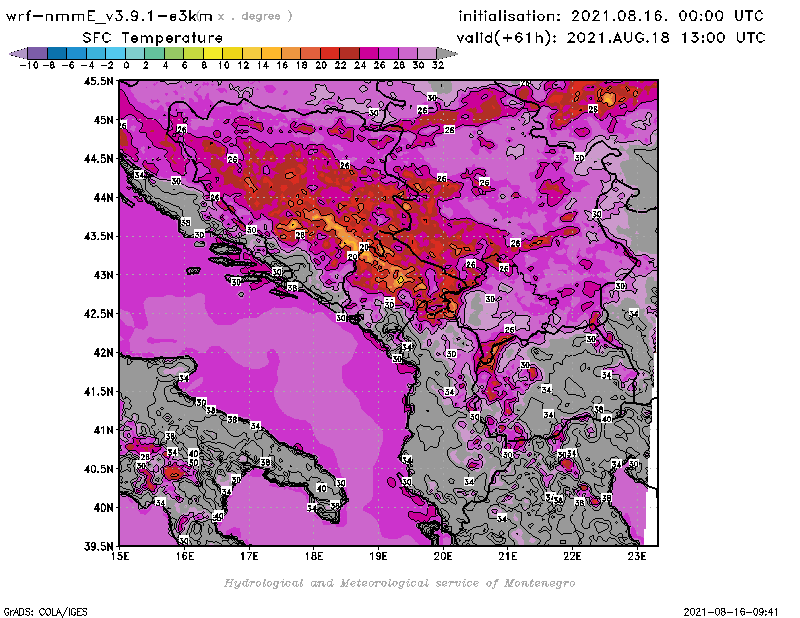
Task: Pick the colorbar swatch between -10 and -8
Action: [38, 53]
